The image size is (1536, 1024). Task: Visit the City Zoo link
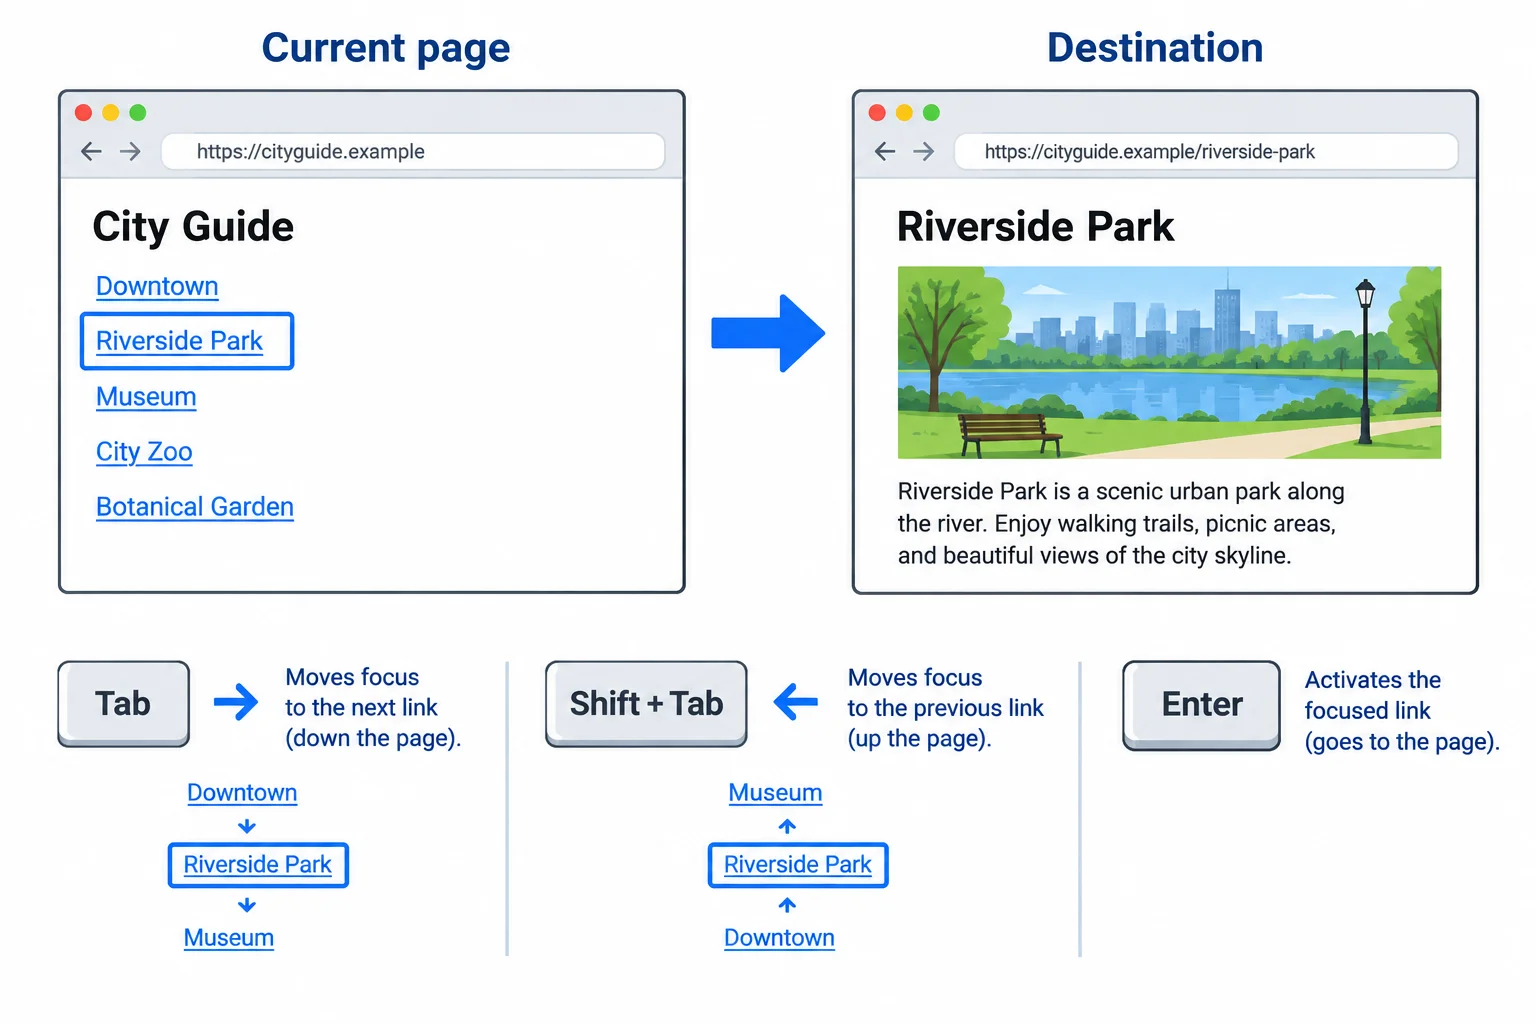144,452
